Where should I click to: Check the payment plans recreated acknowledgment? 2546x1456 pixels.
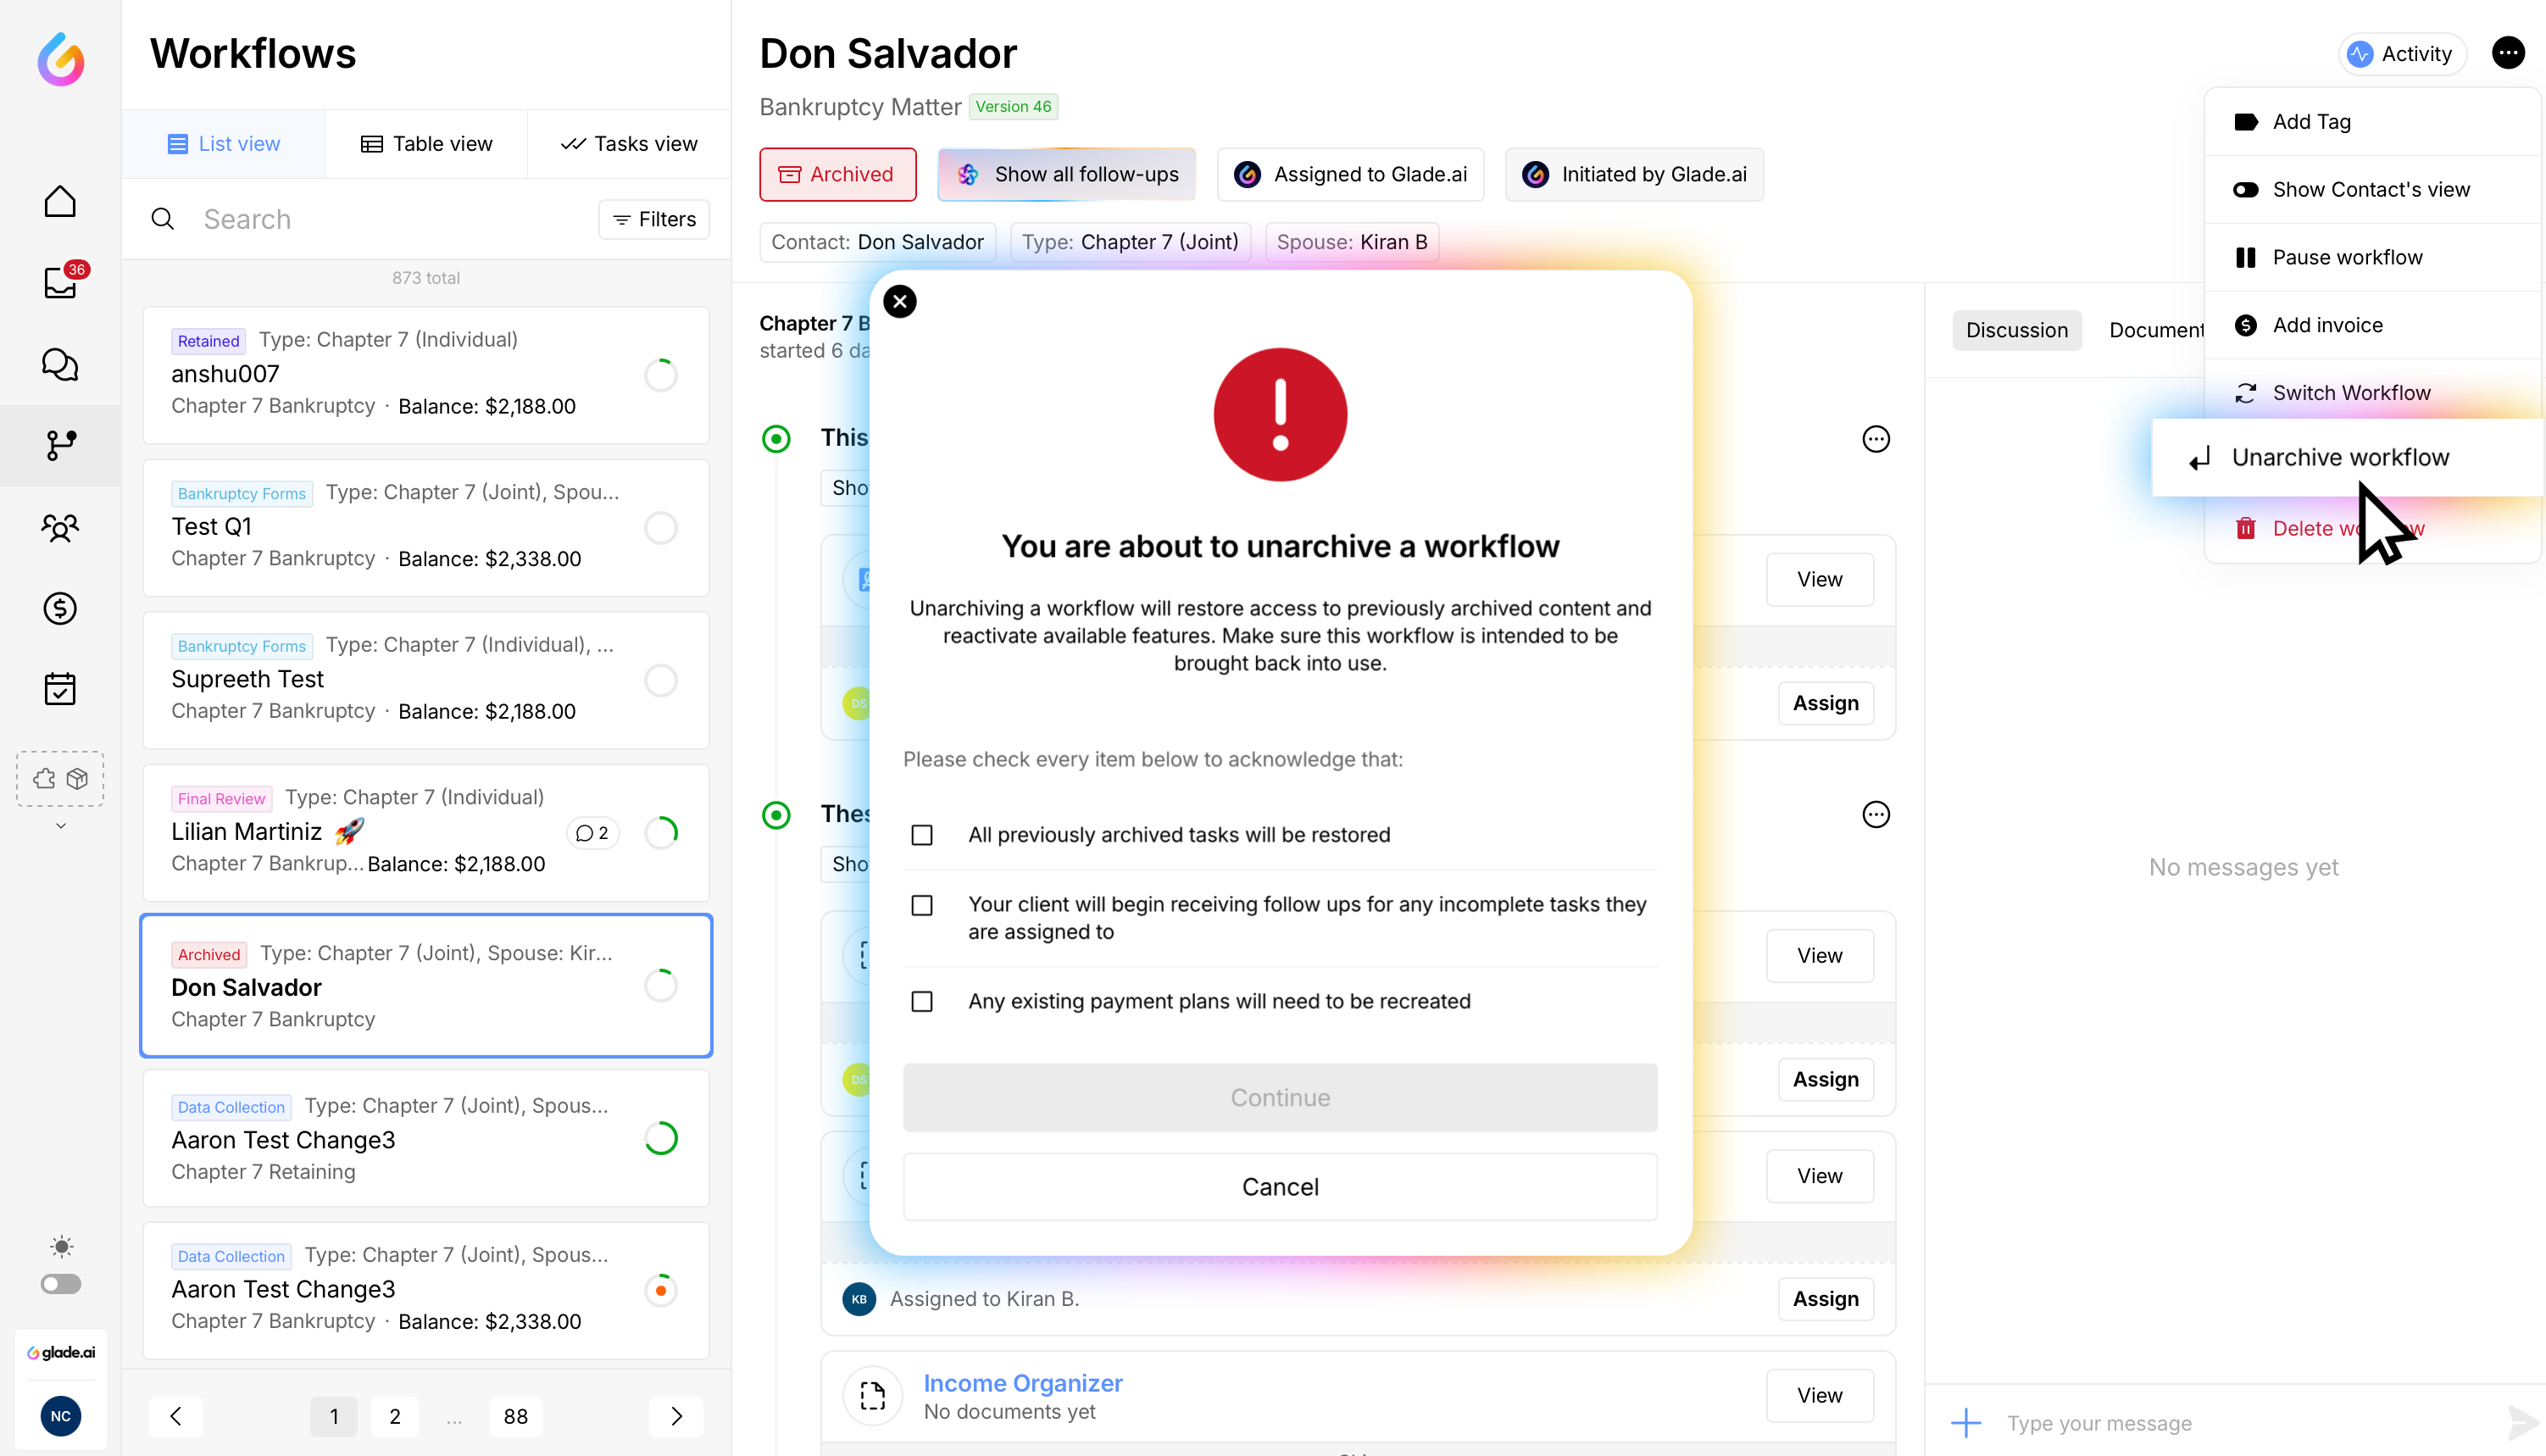pos(922,1002)
